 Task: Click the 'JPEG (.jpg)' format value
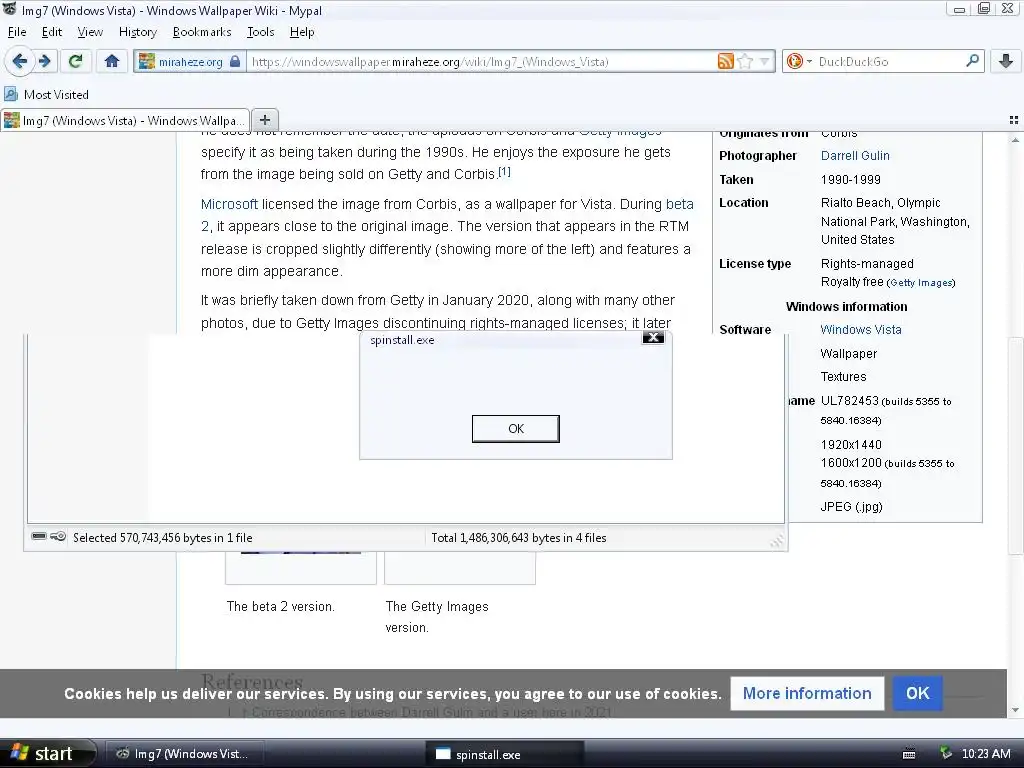[851, 507]
